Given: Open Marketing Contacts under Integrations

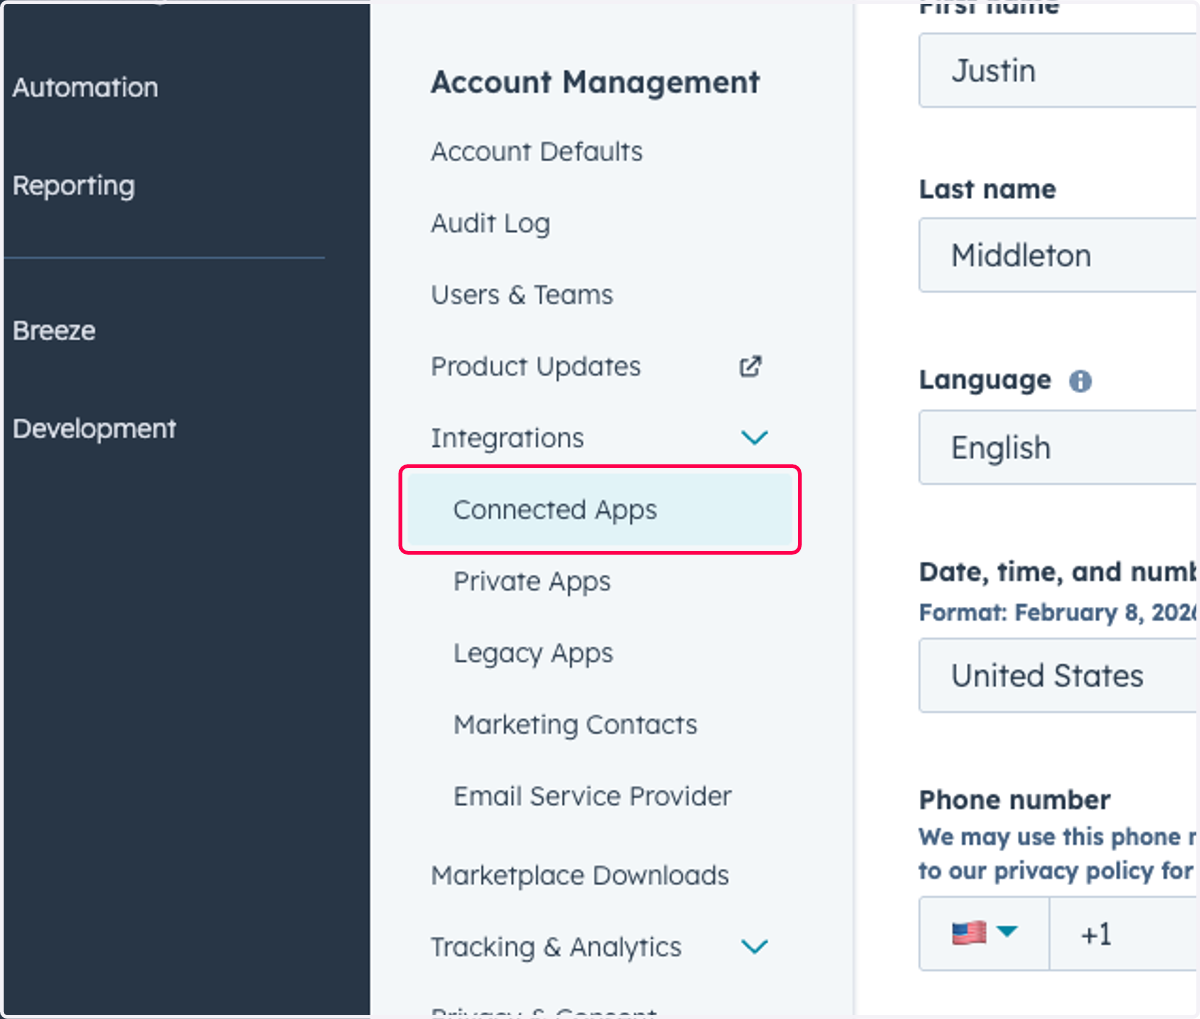Looking at the screenshot, I should [576, 725].
